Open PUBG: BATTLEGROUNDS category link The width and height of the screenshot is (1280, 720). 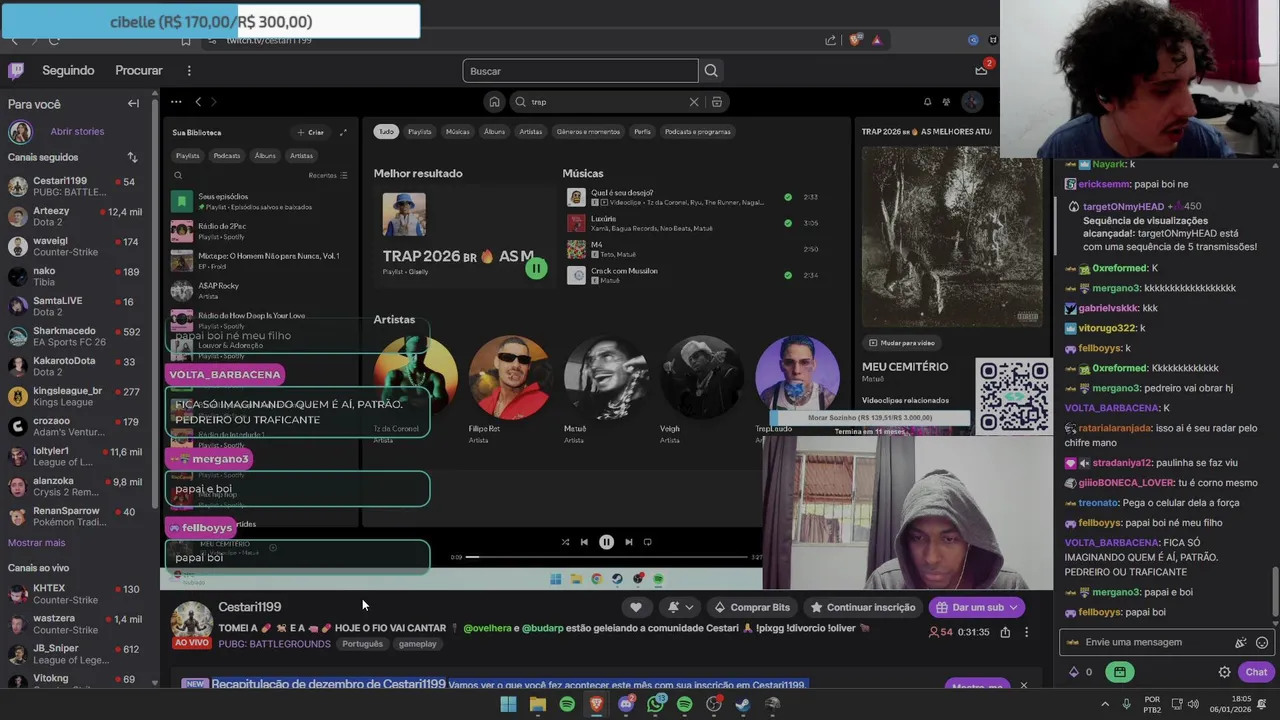274,644
